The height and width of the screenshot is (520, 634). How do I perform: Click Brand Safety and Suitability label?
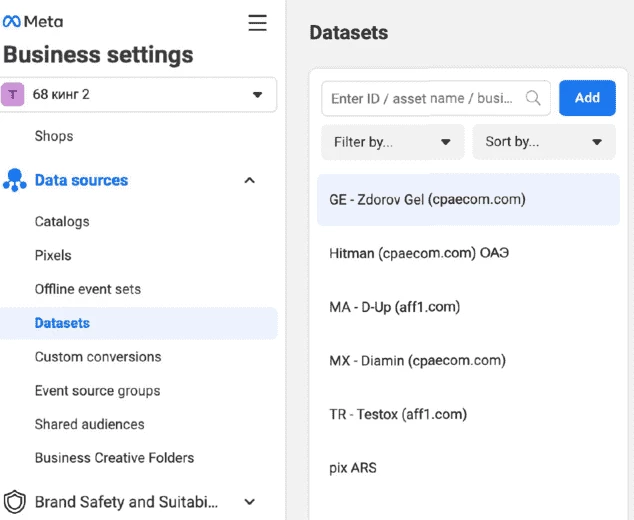coord(127,502)
